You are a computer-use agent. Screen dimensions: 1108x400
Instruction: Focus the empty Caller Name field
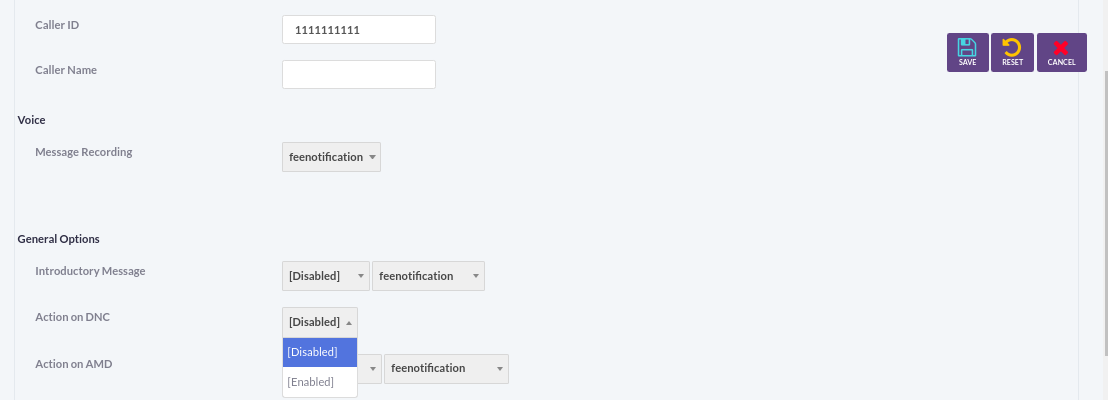359,74
